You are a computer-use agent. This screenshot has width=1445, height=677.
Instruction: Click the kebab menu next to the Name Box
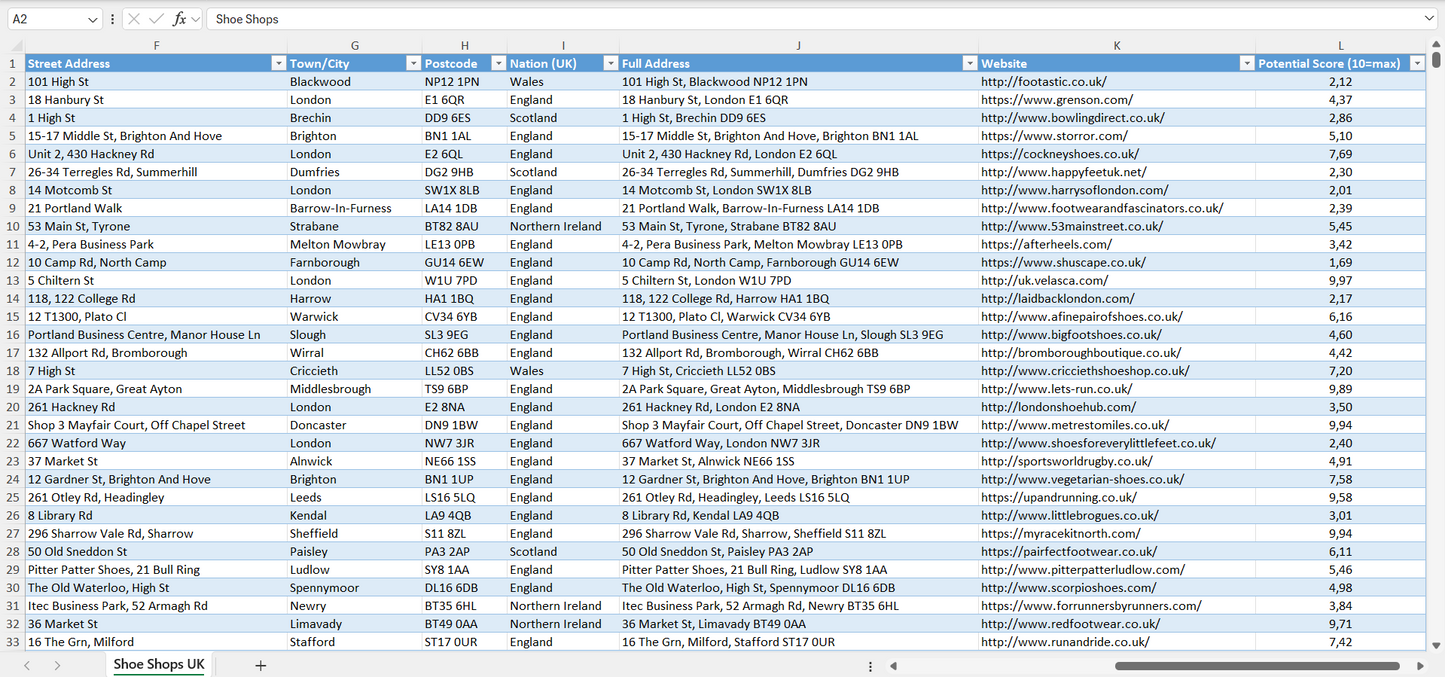point(112,18)
